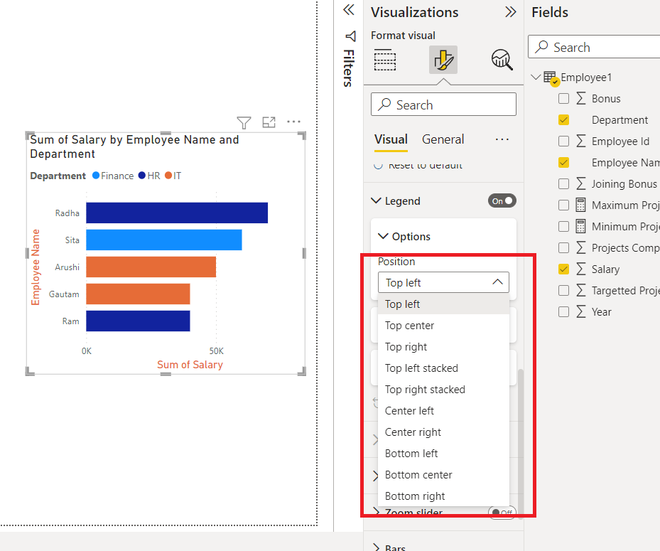This screenshot has width=660, height=551.
Task: Collapse the Legend section chevron
Action: point(376,201)
